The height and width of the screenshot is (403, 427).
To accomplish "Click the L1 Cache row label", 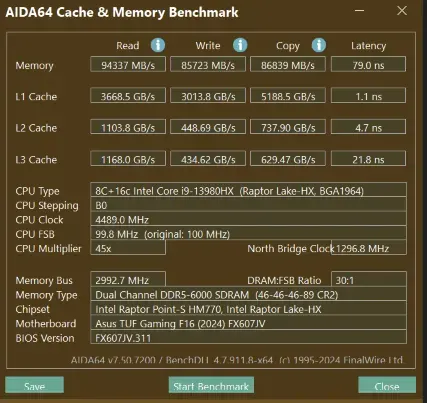I will tap(36, 97).
